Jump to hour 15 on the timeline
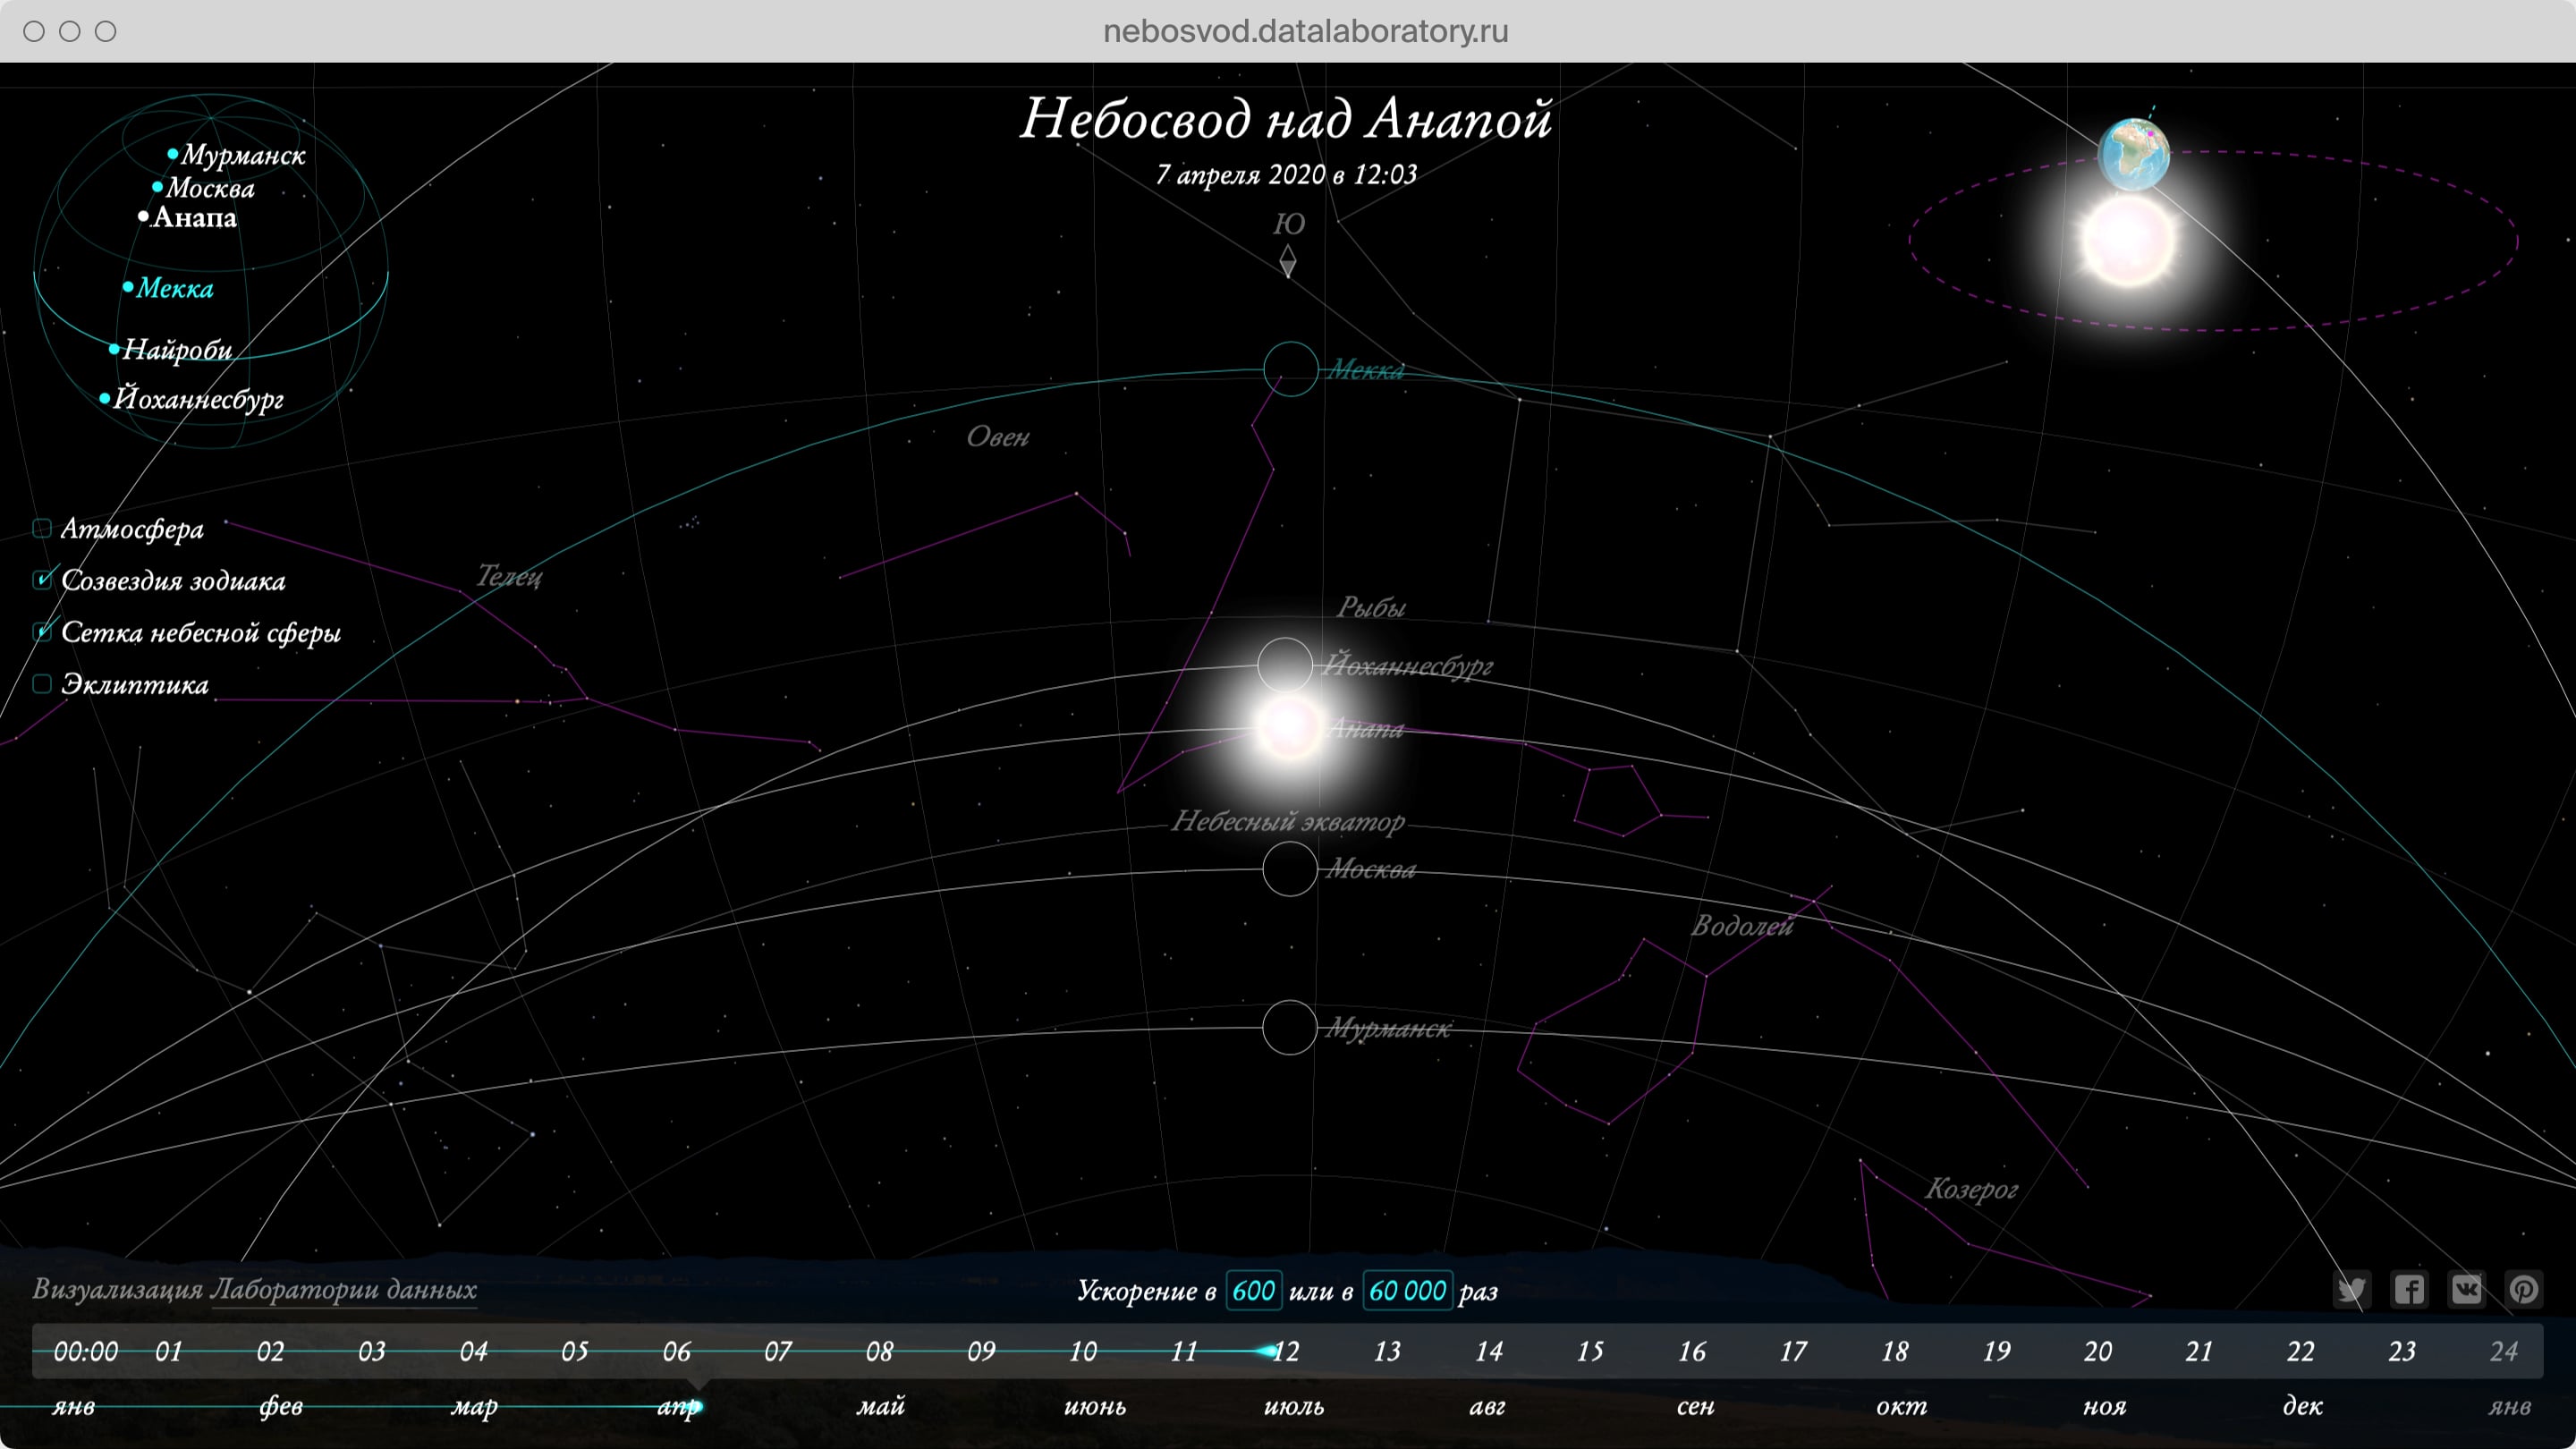 click(x=1590, y=1352)
